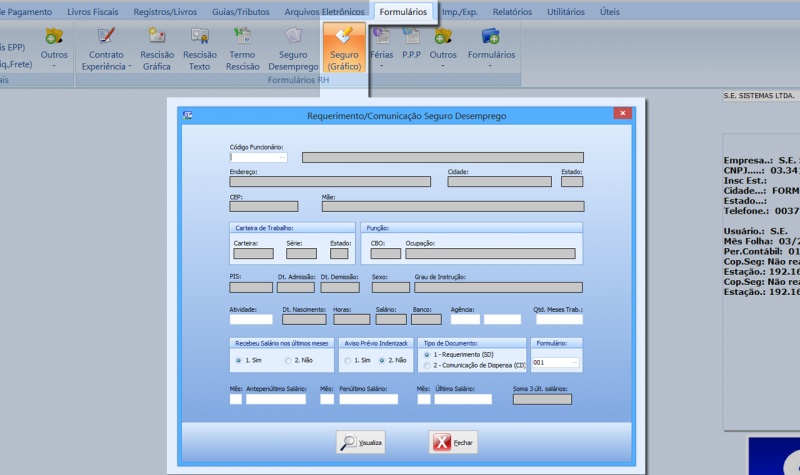Select Comunicação de Dispensa (CD) option
The image size is (800, 475).
pos(424,367)
